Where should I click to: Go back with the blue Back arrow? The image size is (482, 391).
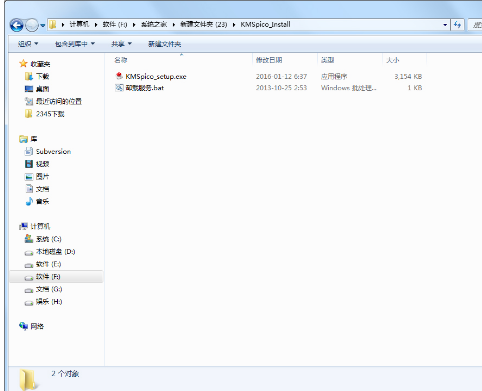pyautogui.click(x=16, y=25)
